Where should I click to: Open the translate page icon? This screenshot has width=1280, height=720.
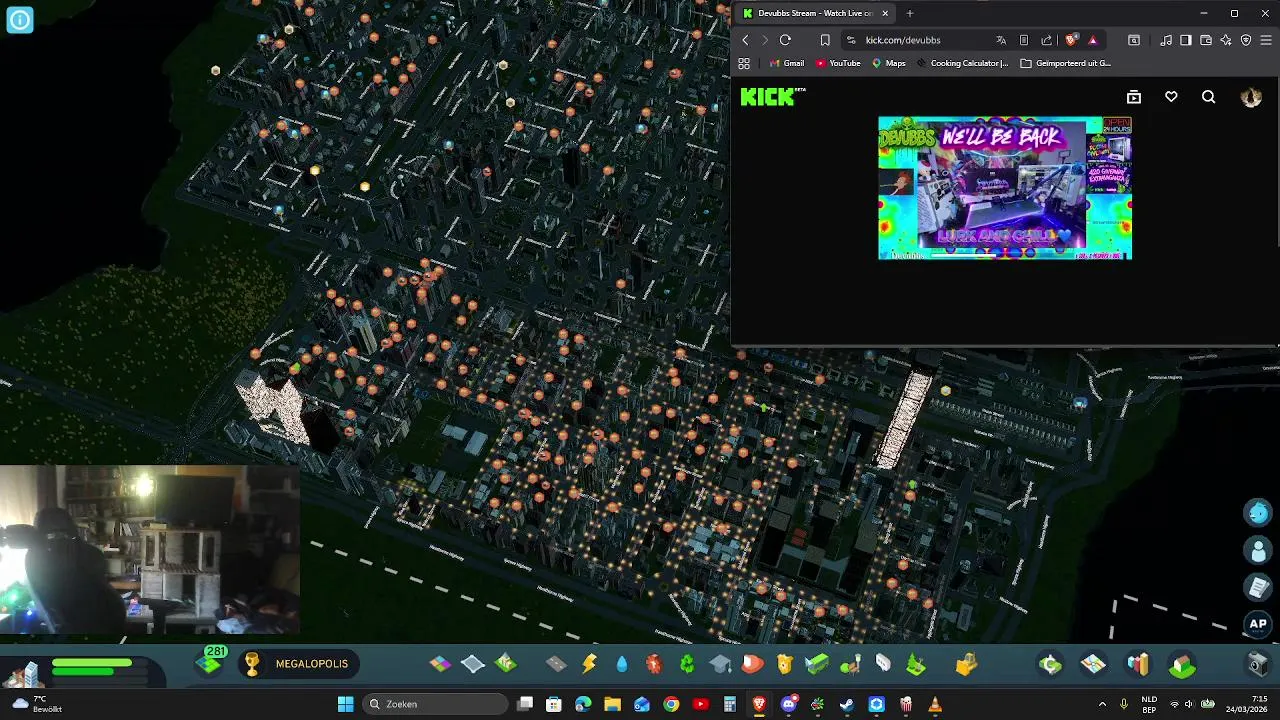[x=1001, y=40]
